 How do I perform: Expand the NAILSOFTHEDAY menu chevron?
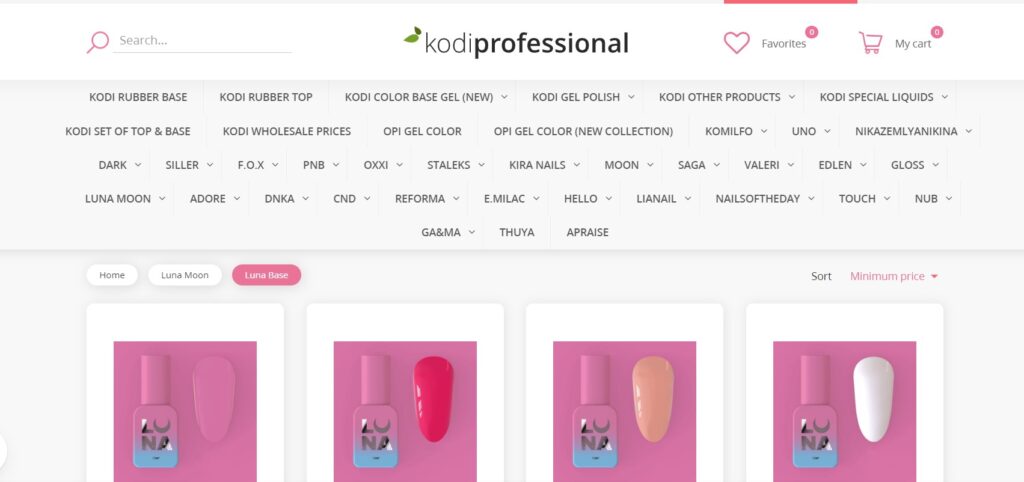(811, 199)
